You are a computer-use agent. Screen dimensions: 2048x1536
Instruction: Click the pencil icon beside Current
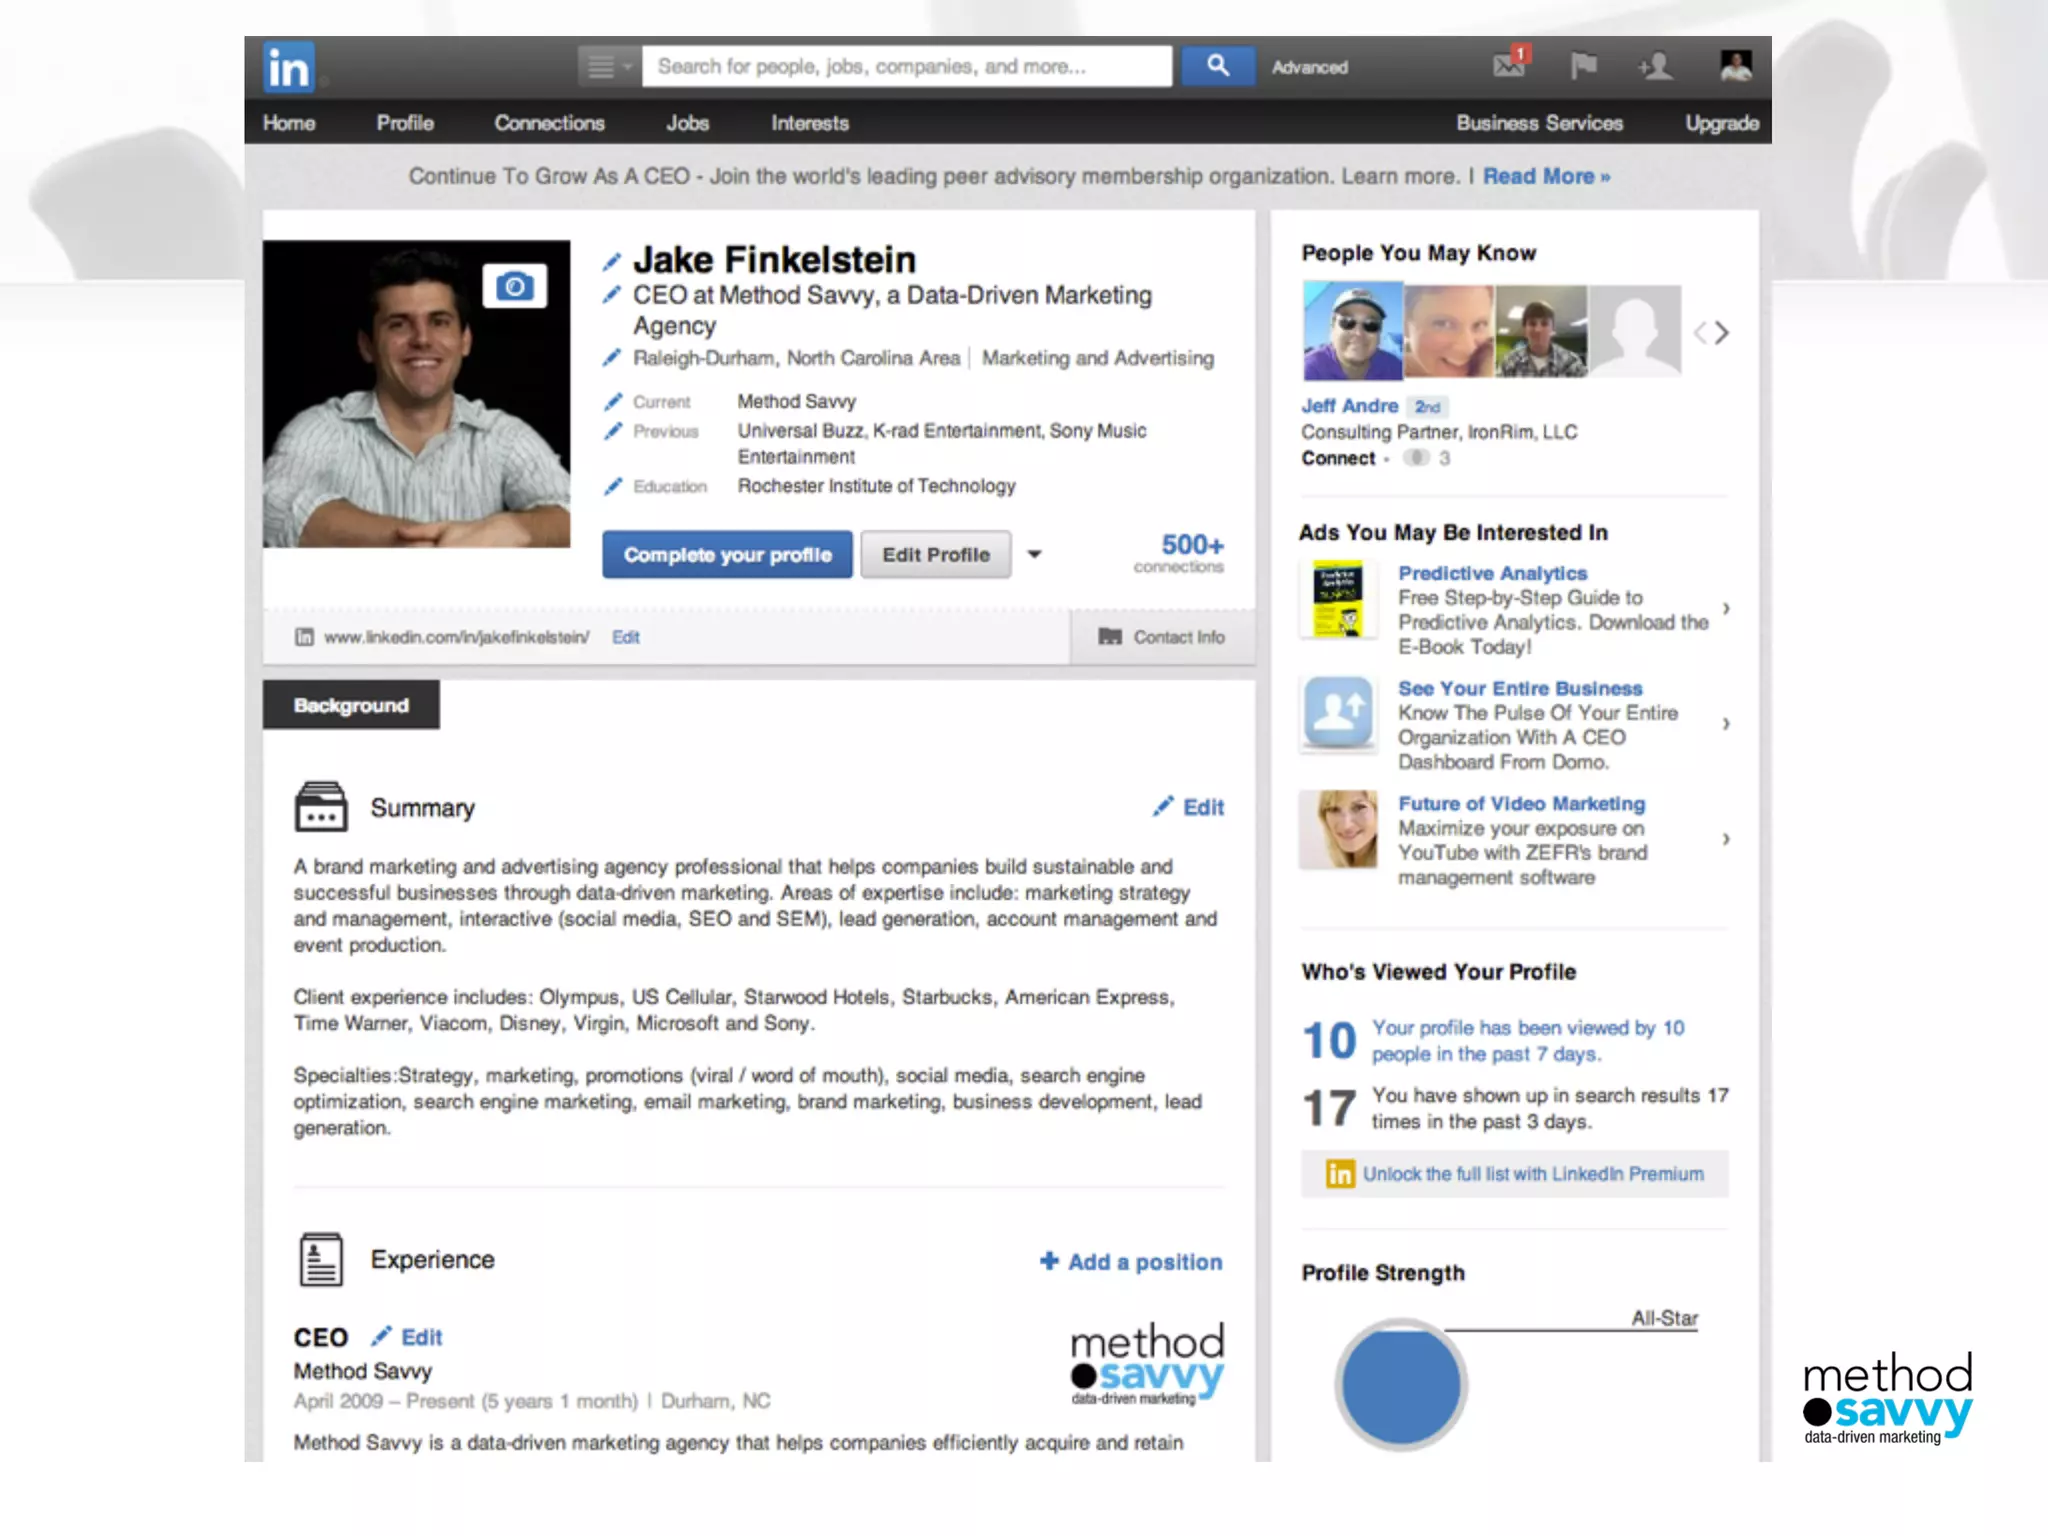coord(613,402)
